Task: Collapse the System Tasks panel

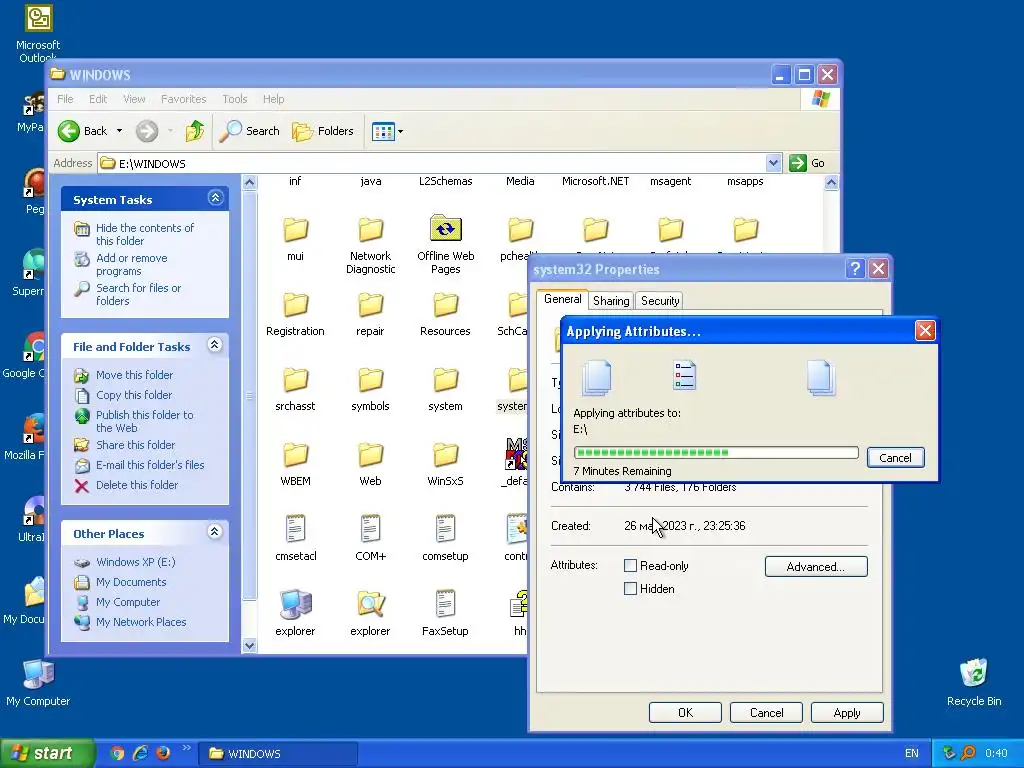Action: [x=216, y=198]
